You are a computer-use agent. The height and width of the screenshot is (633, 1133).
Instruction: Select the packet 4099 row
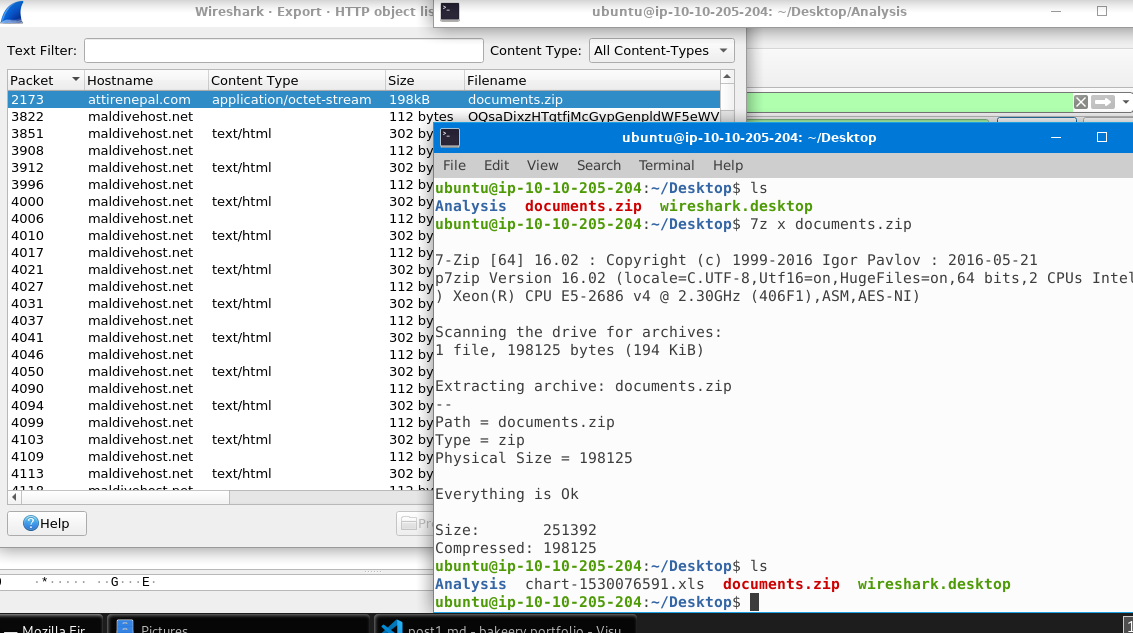point(220,422)
